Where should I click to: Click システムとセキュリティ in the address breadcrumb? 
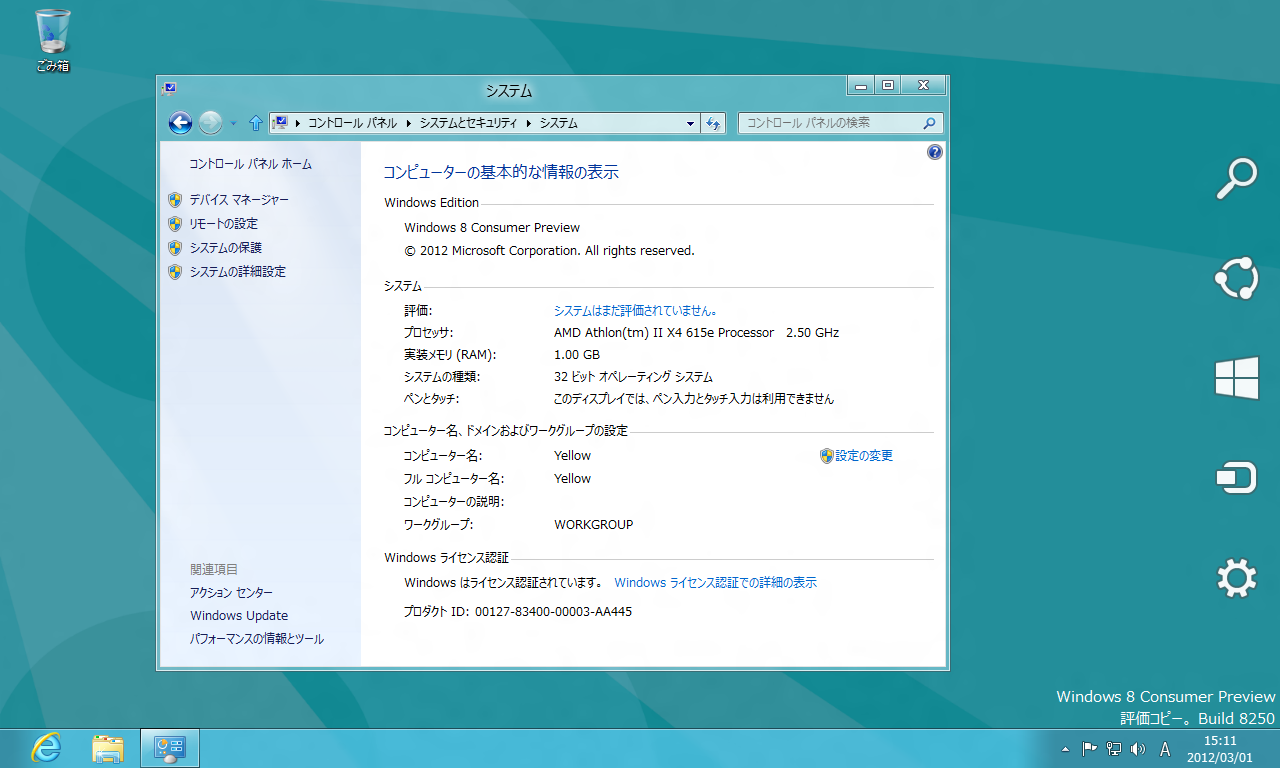pos(468,123)
